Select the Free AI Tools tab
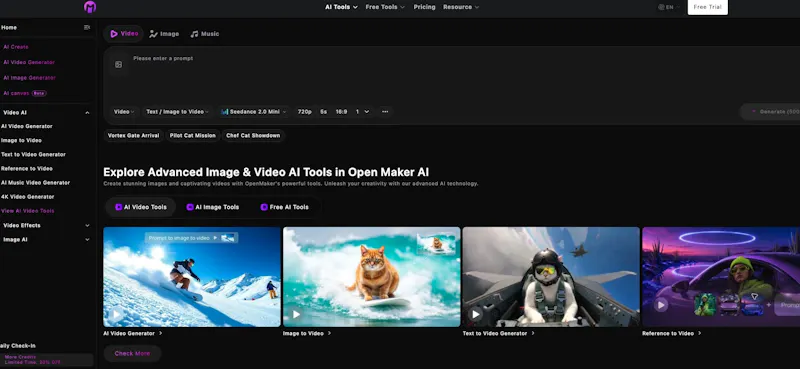The image size is (800, 369). pyautogui.click(x=285, y=207)
